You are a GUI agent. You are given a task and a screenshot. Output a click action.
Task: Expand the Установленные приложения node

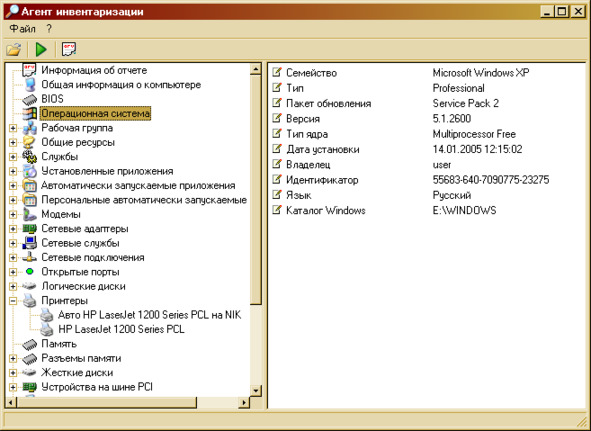click(x=13, y=172)
